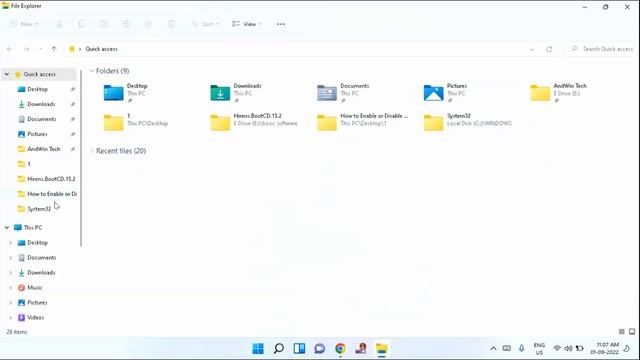Select the AndWin Tech folder tile
The image size is (640, 360).
coord(558,93)
